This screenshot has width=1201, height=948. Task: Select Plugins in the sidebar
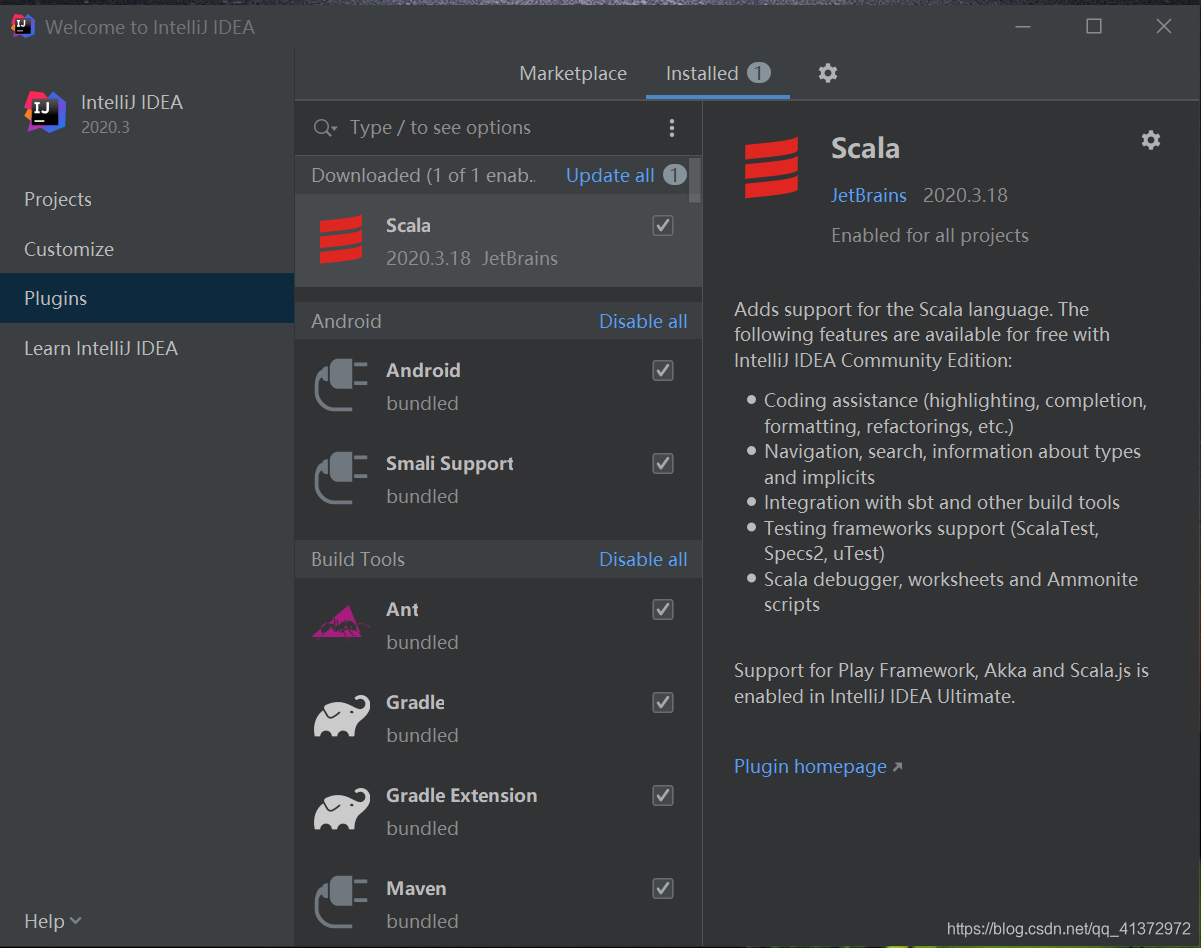[147, 298]
